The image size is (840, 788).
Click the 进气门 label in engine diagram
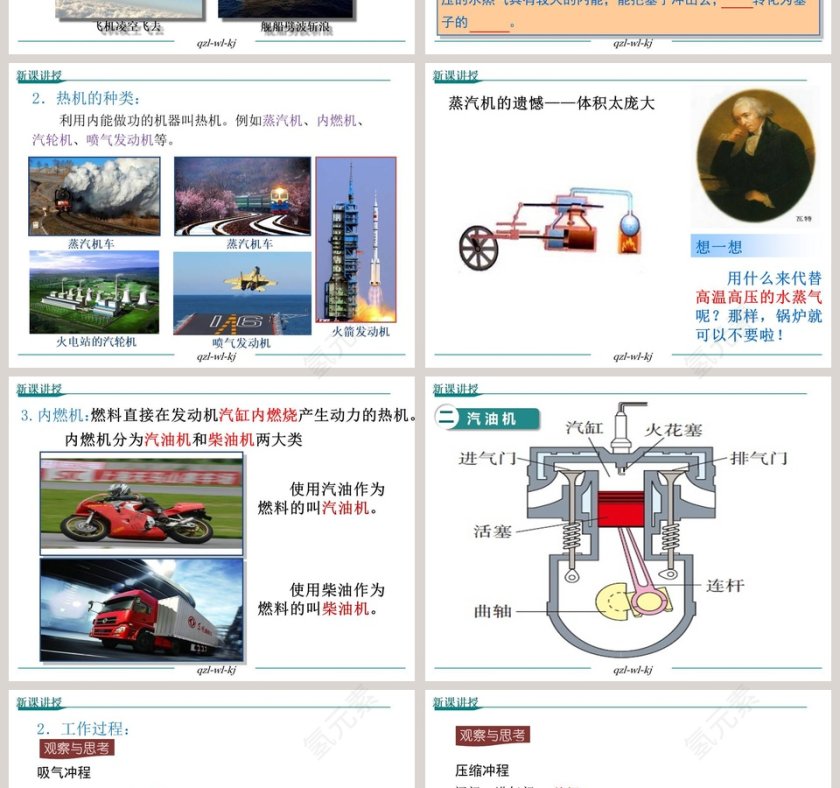(487, 458)
